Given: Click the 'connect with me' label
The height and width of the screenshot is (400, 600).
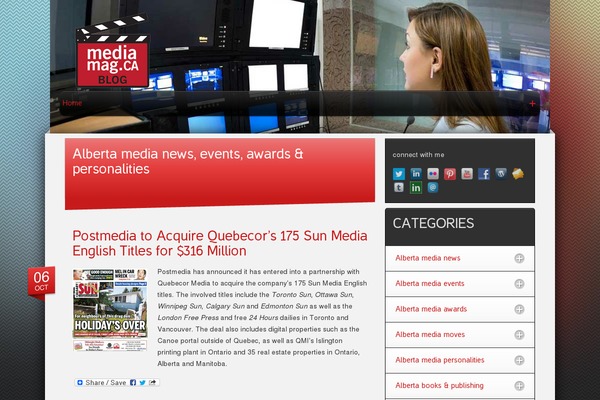Looking at the screenshot, I should [x=418, y=155].
